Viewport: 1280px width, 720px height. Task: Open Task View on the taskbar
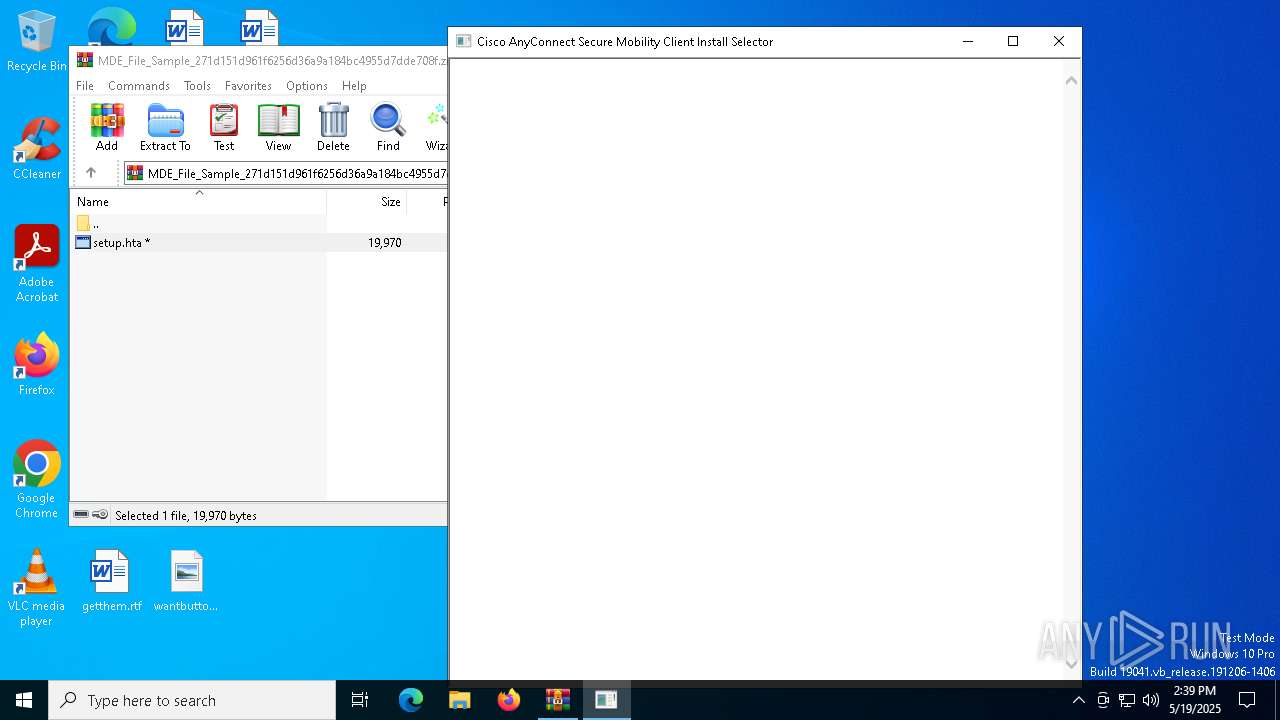tap(360, 700)
